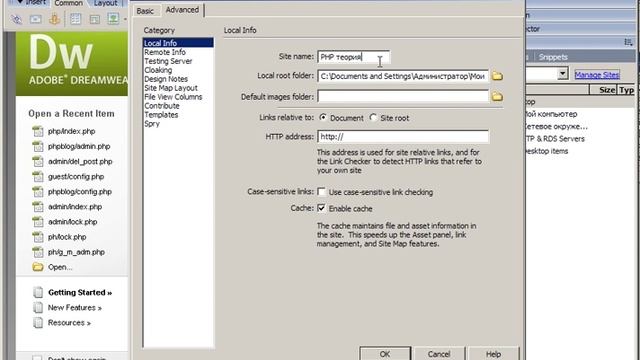This screenshot has height=360, width=640.
Task: Click into the HTTP address field
Action: (x=403, y=137)
